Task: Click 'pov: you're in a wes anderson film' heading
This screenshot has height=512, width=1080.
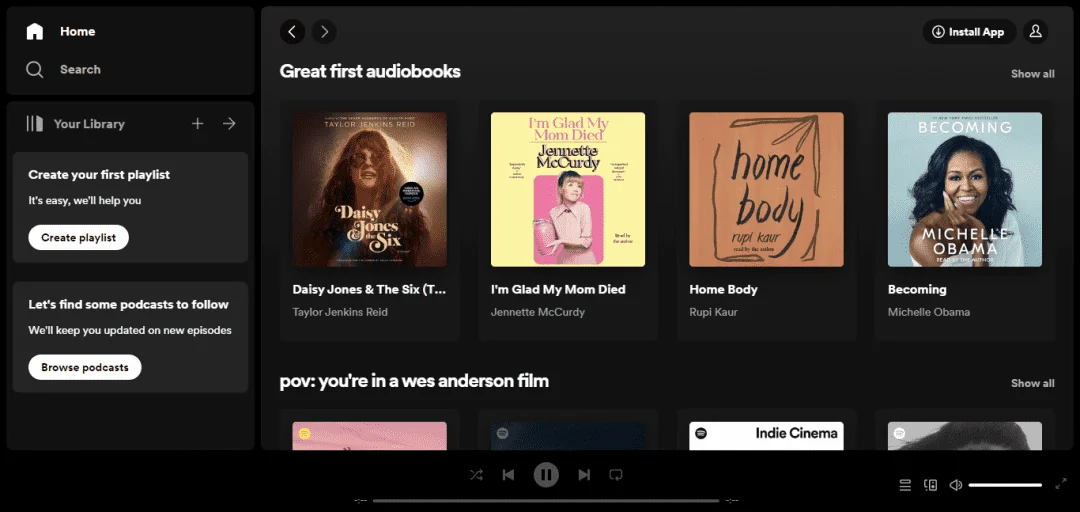Action: (415, 381)
